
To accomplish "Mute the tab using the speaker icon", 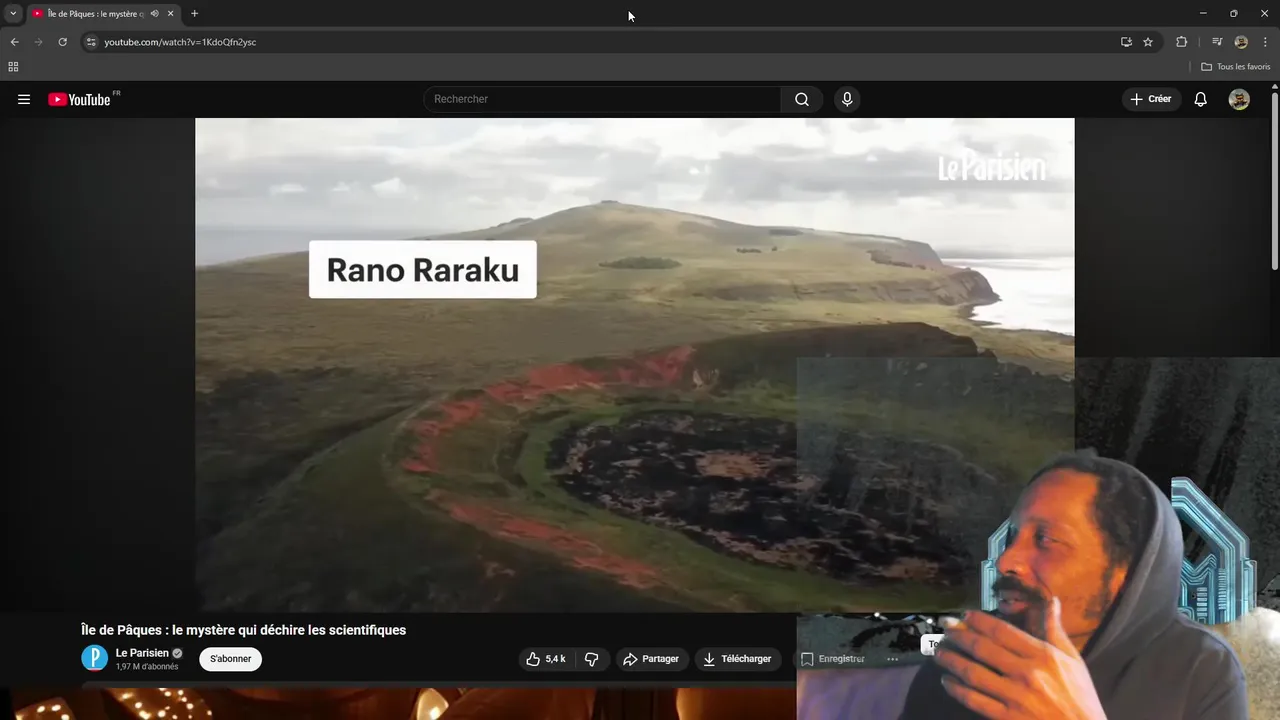I will (154, 14).
